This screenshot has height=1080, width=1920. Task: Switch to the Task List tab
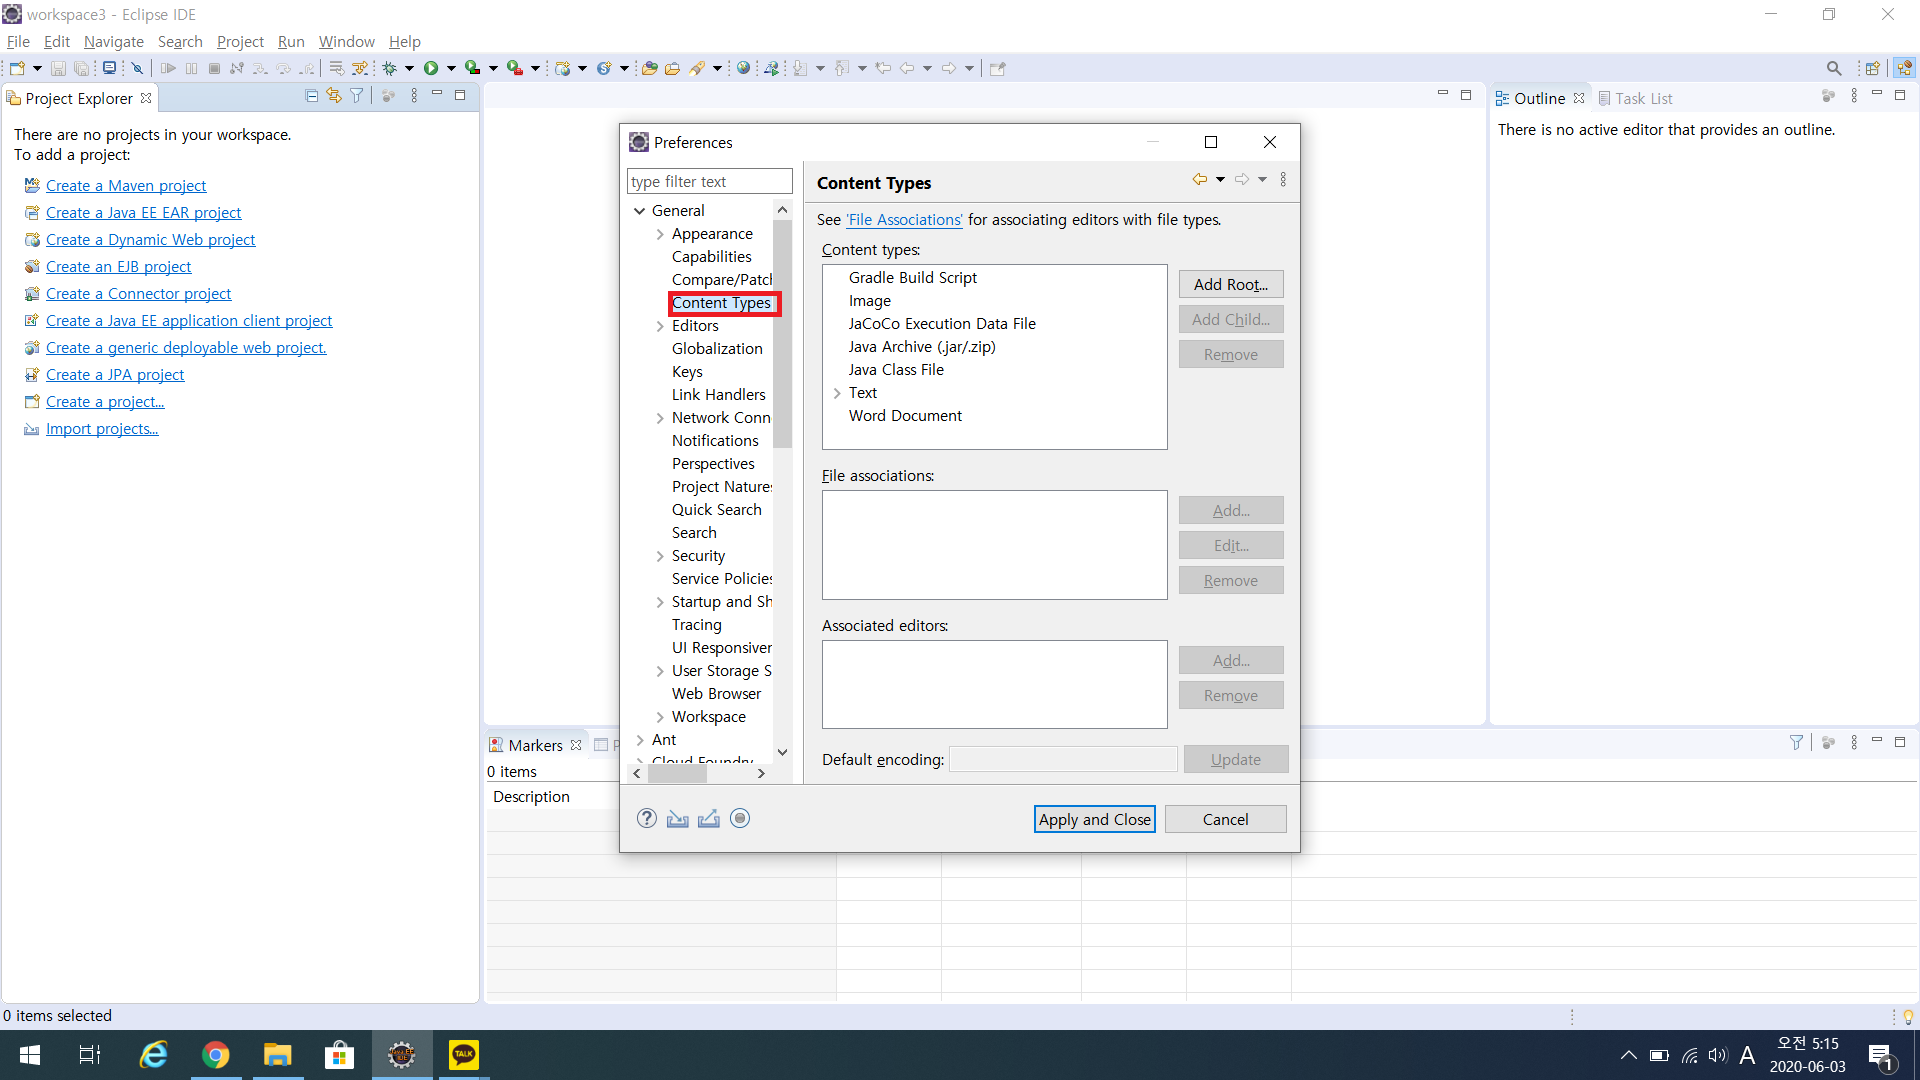pyautogui.click(x=1635, y=98)
